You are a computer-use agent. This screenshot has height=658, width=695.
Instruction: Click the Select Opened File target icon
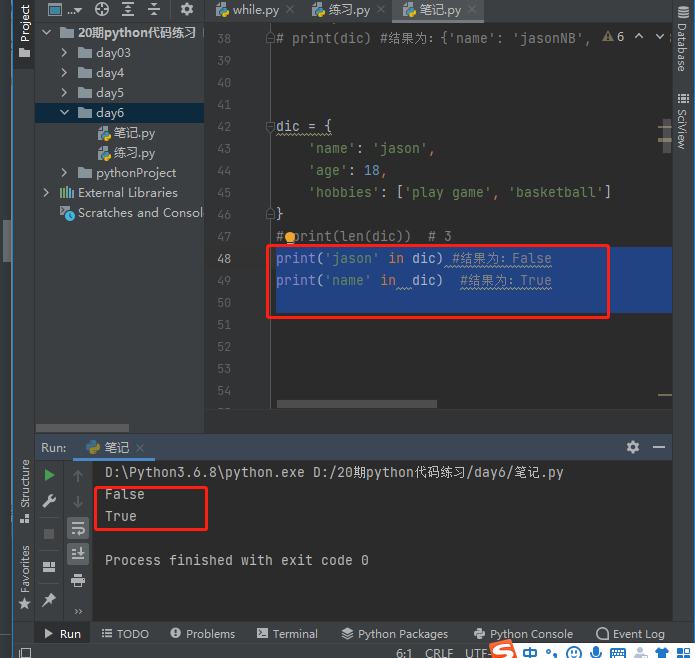[x=102, y=9]
